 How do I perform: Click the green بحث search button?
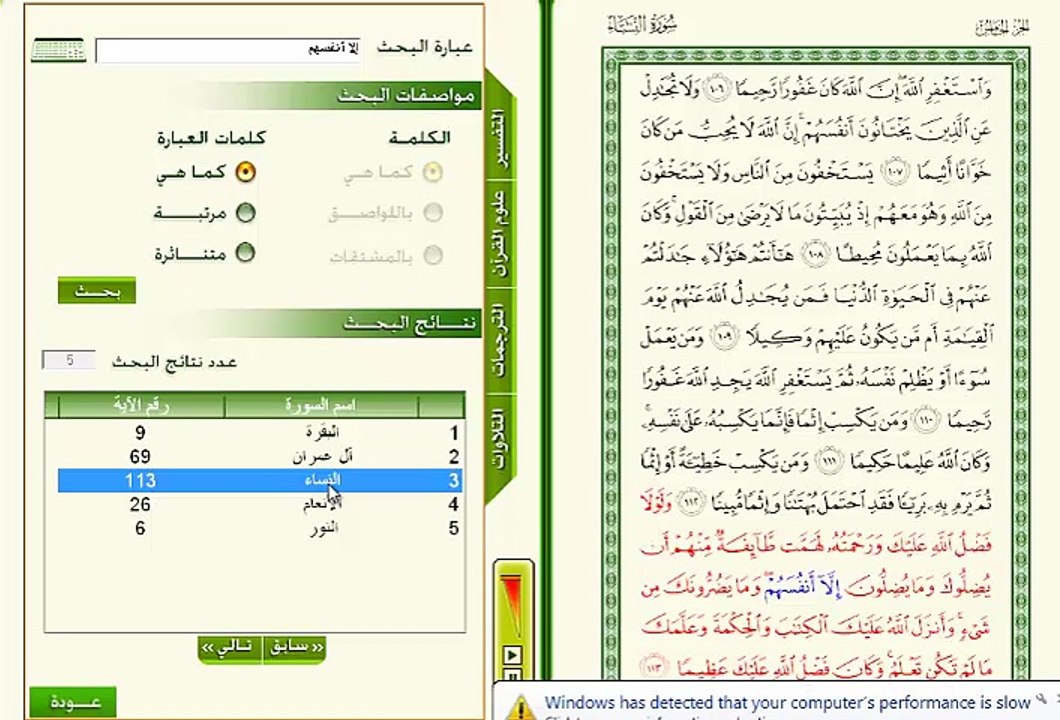point(97,291)
